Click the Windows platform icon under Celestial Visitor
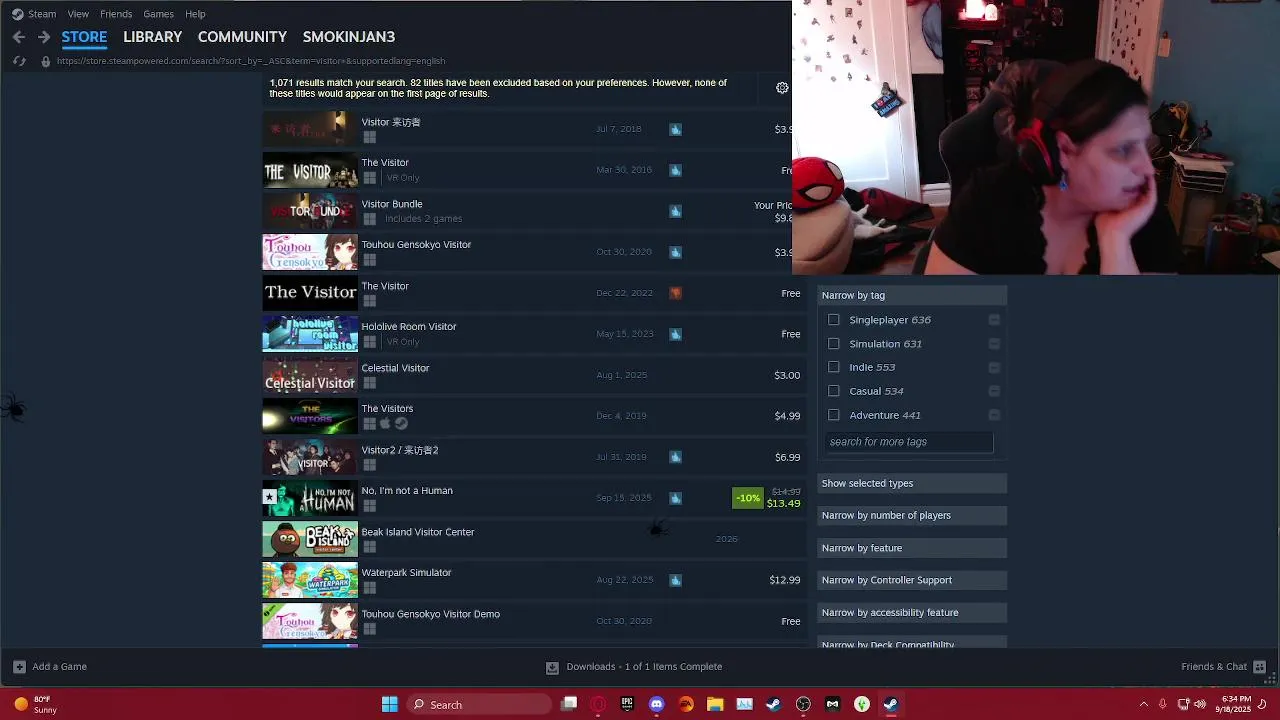This screenshot has width=1280, height=720. pos(369,383)
